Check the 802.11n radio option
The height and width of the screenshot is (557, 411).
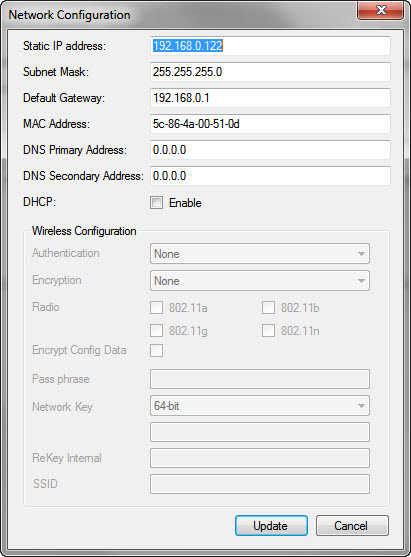click(x=268, y=330)
